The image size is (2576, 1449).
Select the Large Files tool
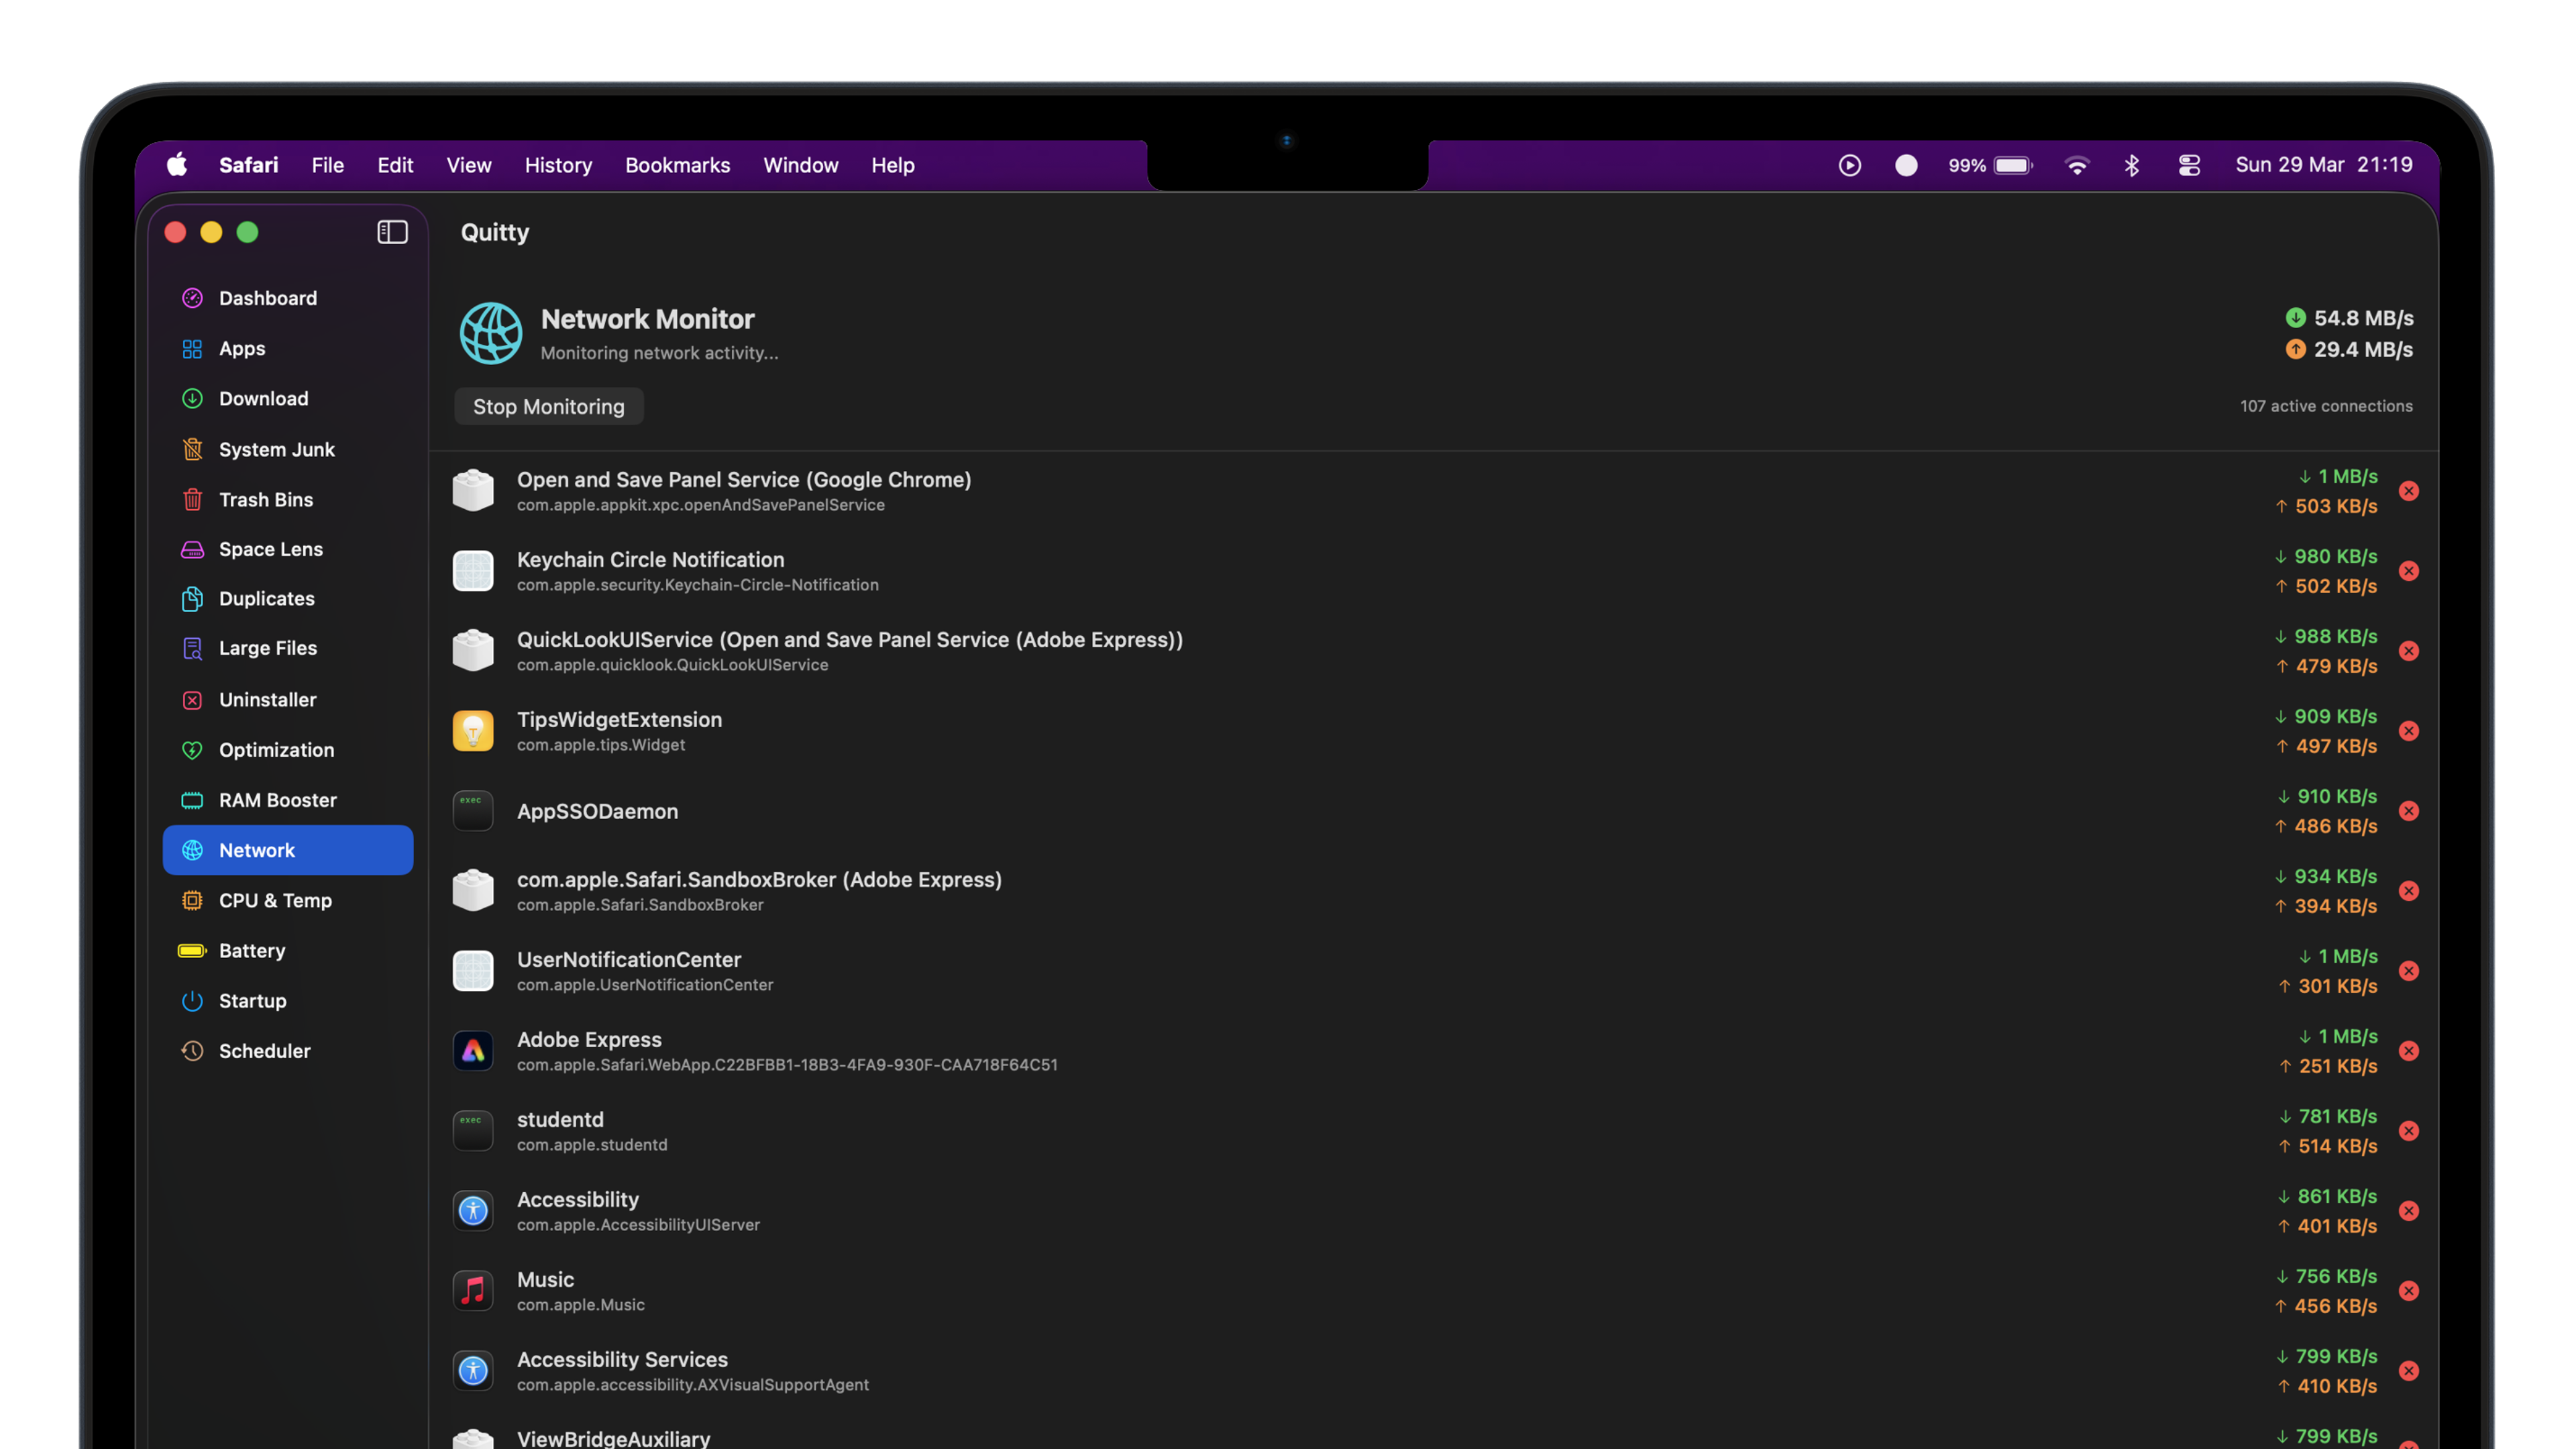point(266,648)
